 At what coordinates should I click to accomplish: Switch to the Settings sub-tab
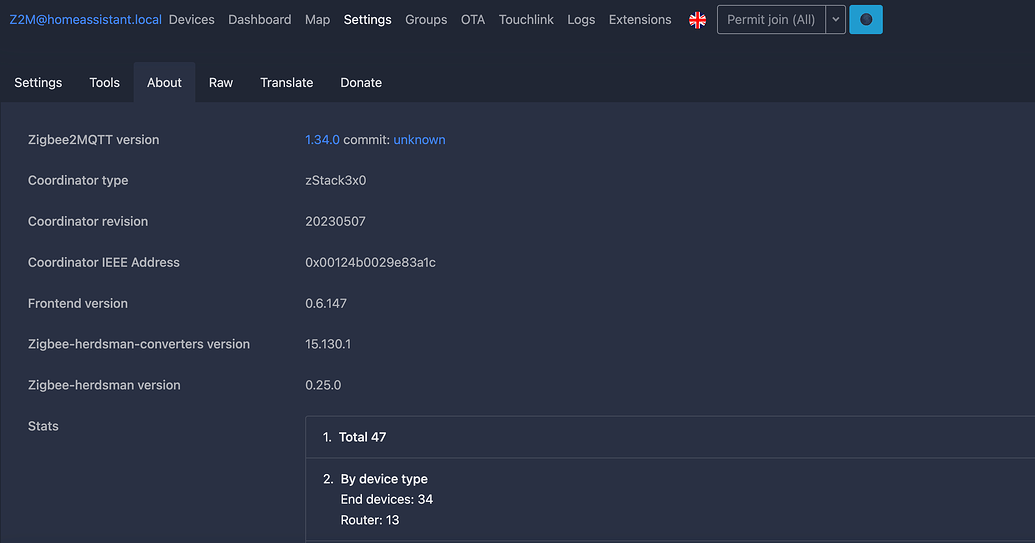[x=38, y=82]
